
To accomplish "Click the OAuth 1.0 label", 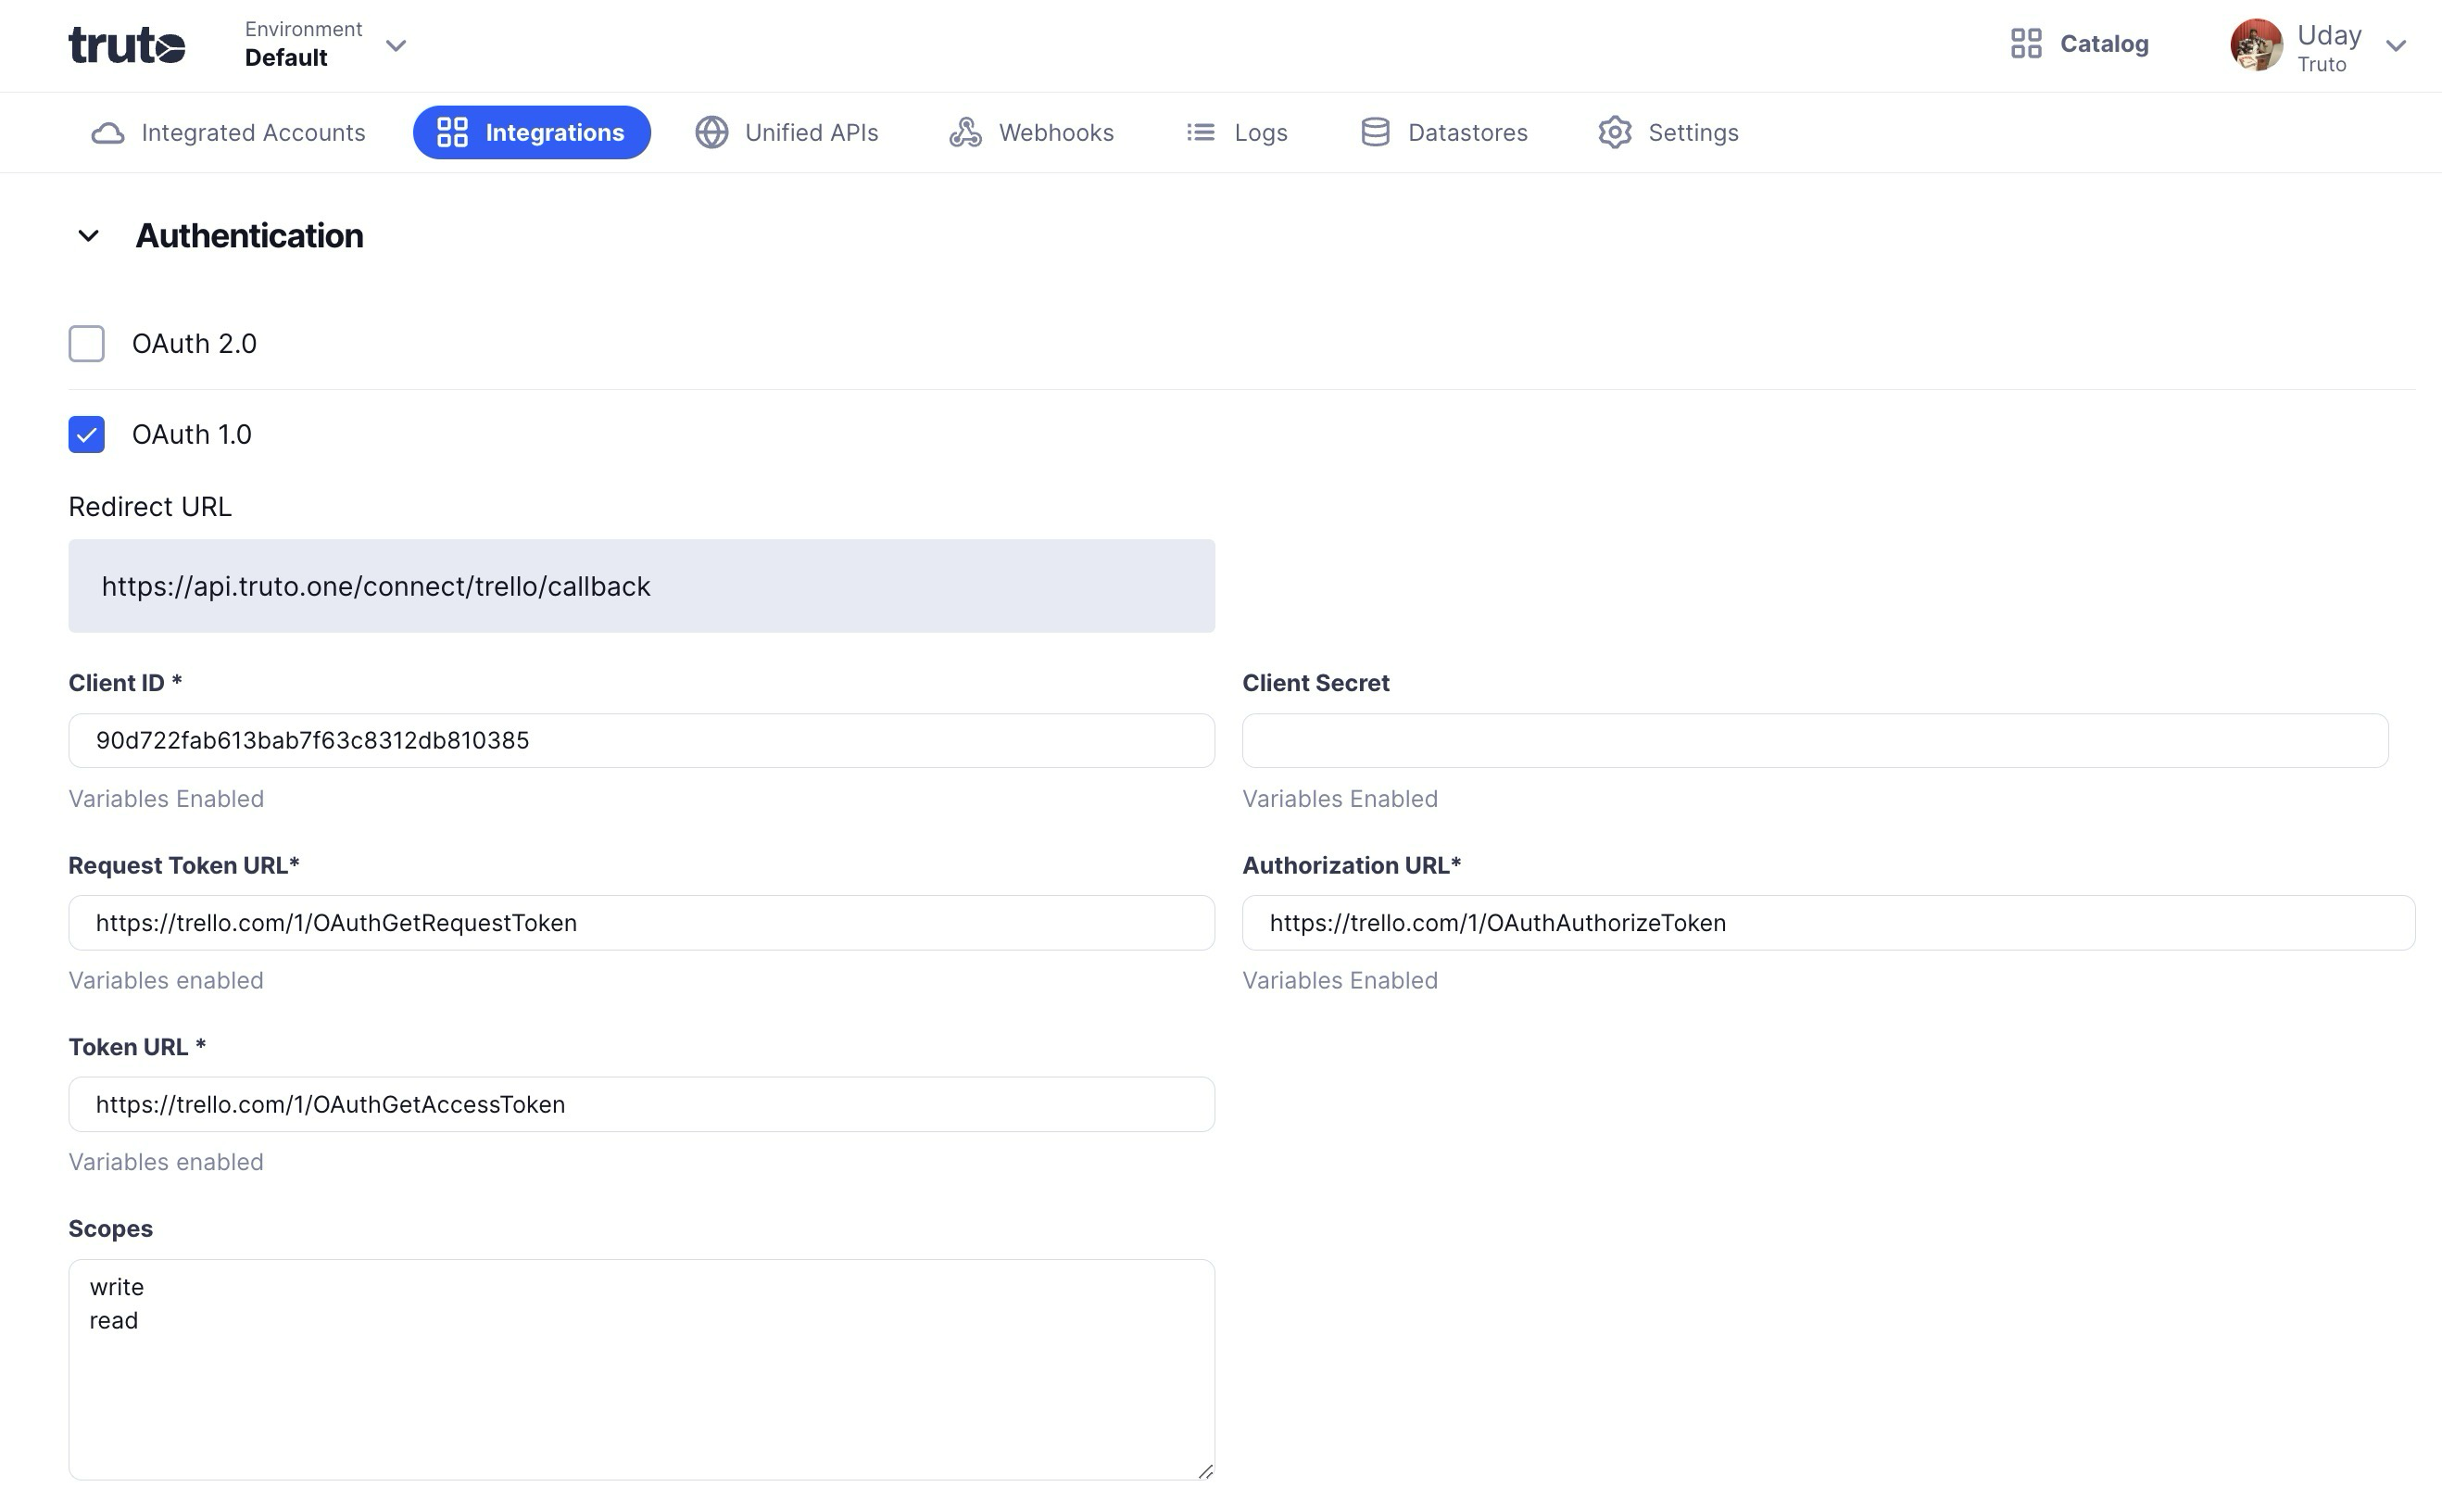I will [x=192, y=434].
